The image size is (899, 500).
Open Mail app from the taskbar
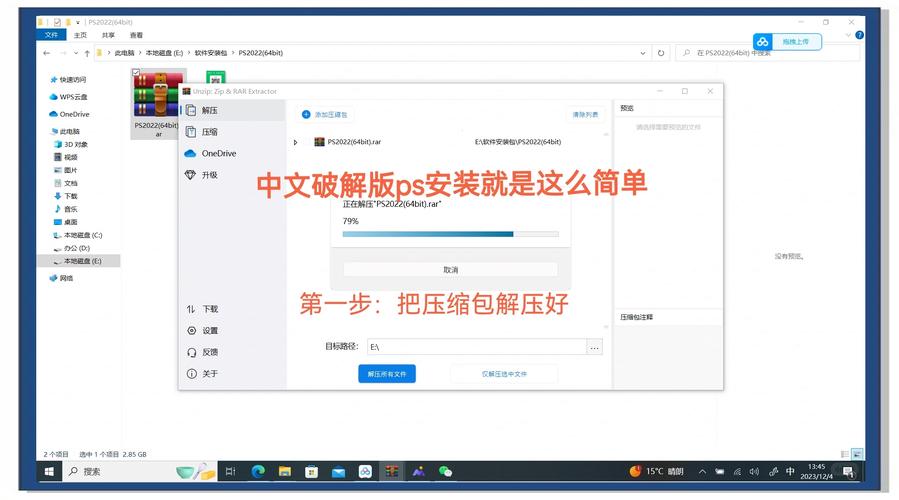click(x=338, y=471)
